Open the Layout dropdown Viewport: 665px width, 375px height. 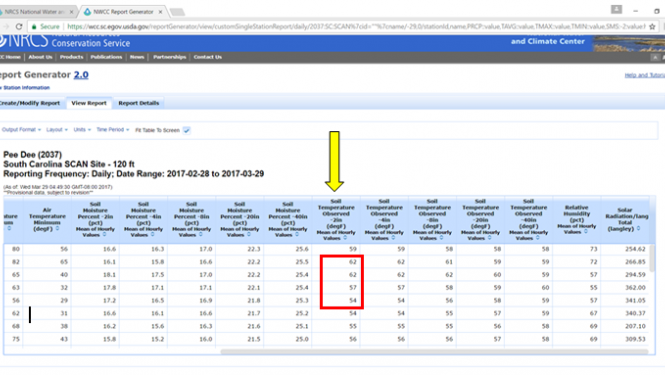tap(57, 130)
